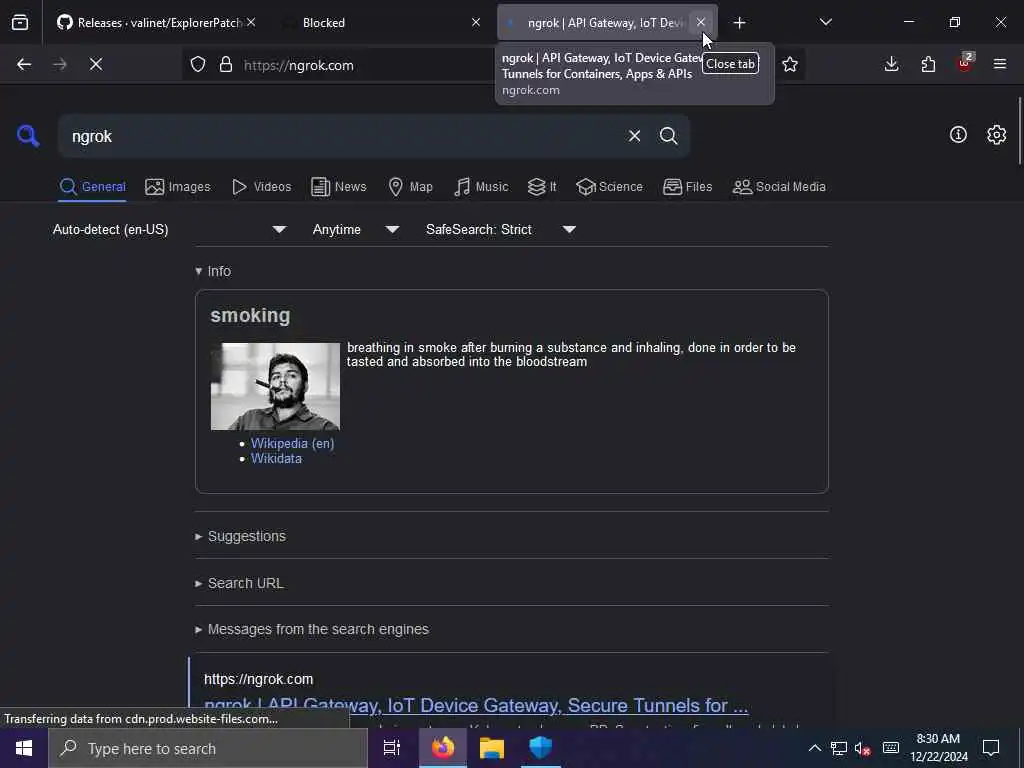Screen dimensions: 1024x768
Task: Open Firefox application hamburger menu
Action: [x=1000, y=64]
